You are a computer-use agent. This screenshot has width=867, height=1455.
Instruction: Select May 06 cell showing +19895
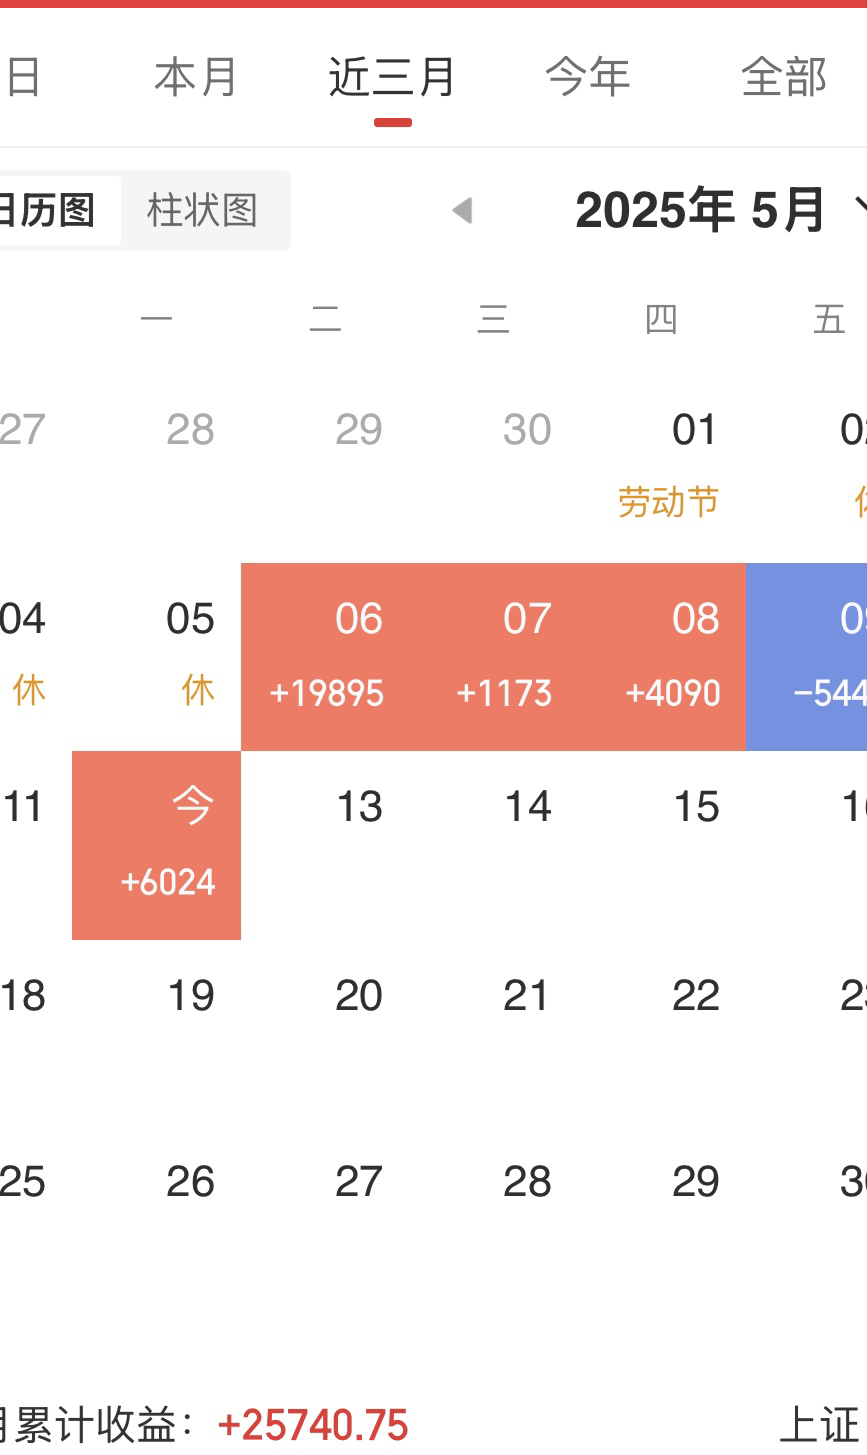[326, 657]
